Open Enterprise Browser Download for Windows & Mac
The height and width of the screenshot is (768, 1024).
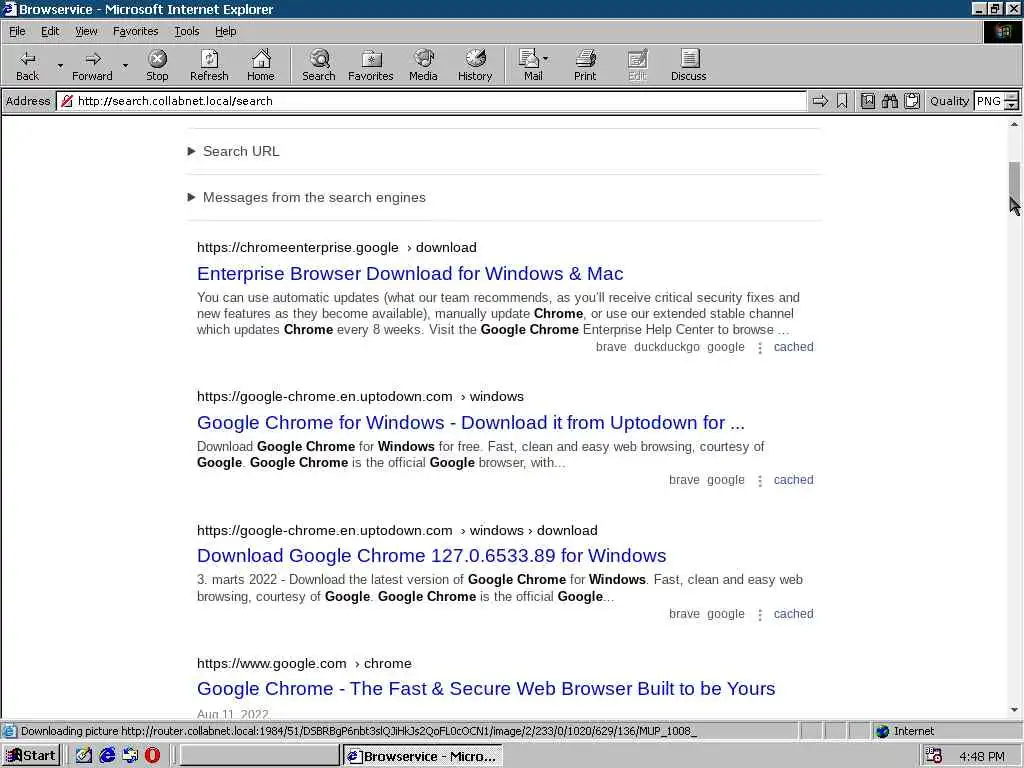click(409, 274)
